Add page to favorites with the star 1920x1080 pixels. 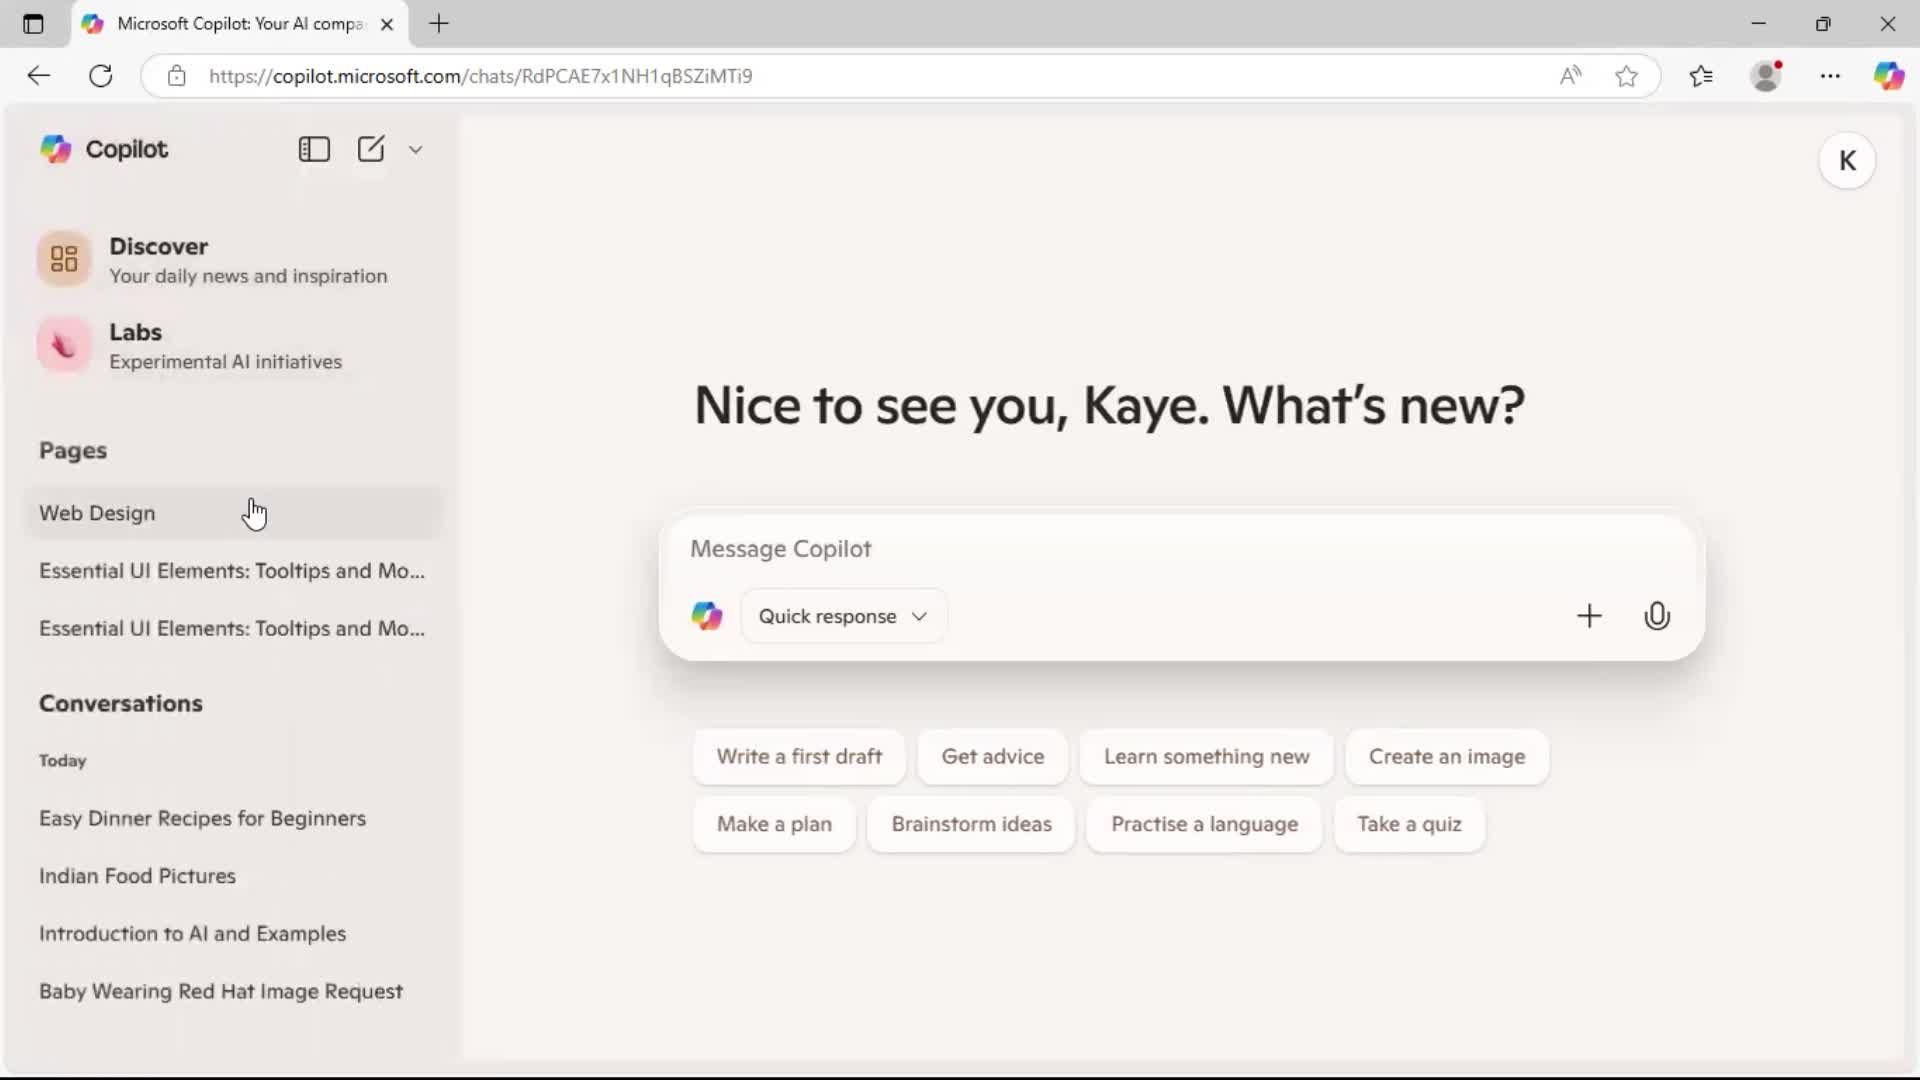tap(1627, 75)
